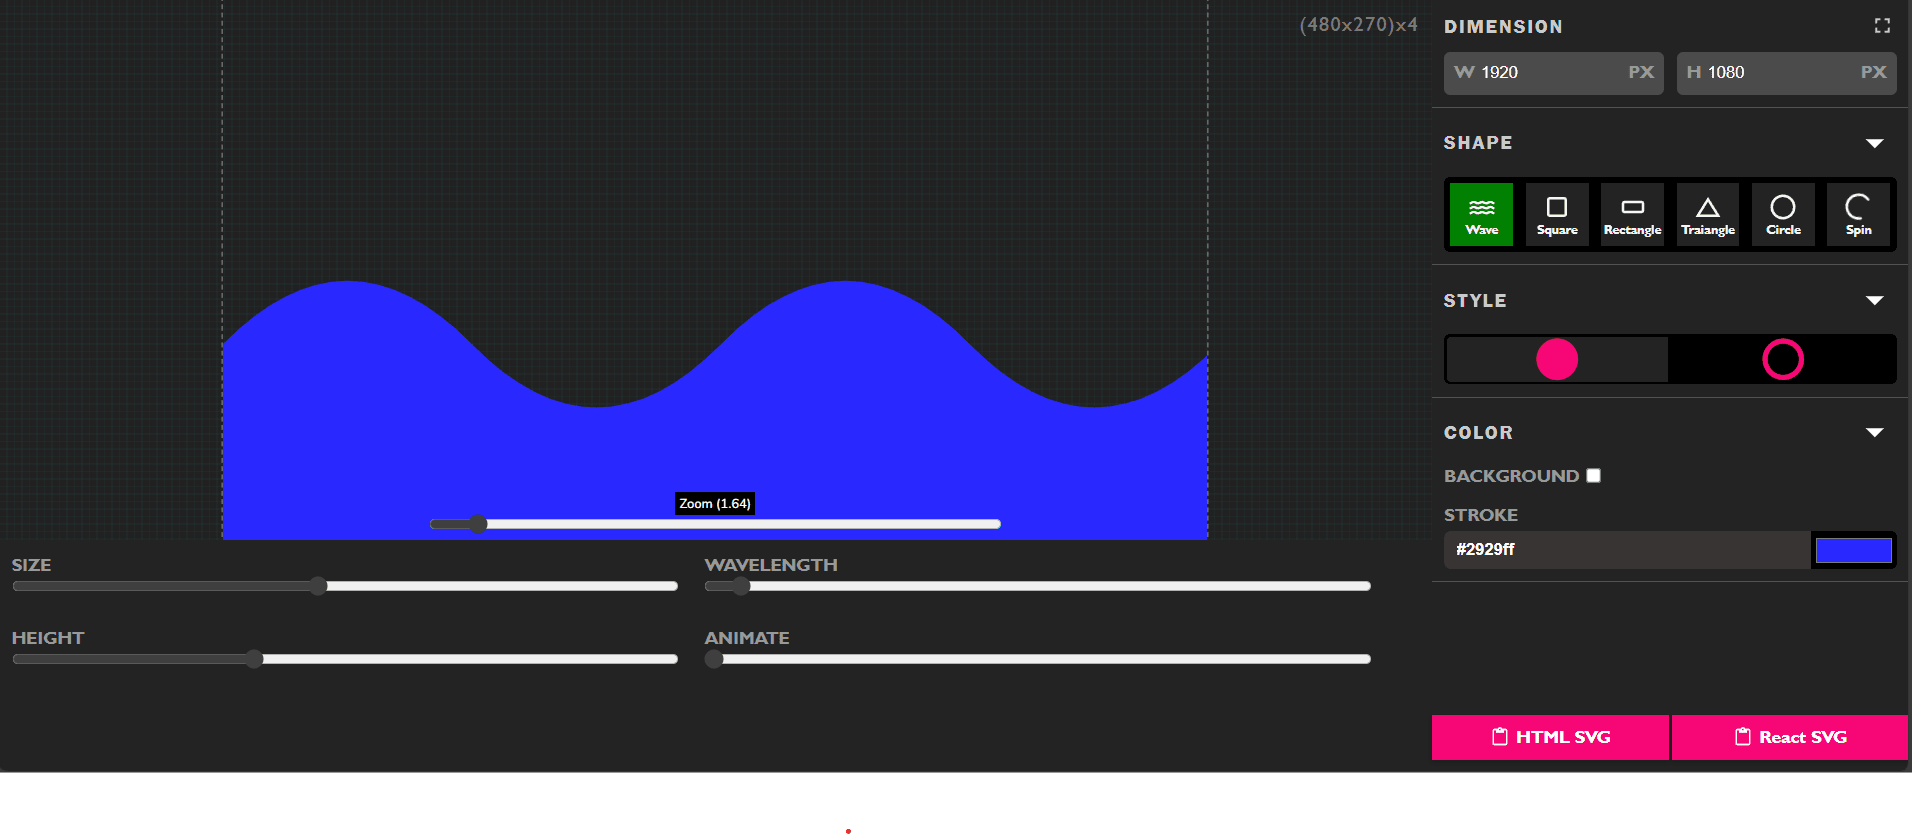Image resolution: width=1912 pixels, height=835 pixels.
Task: Focus the height dimension input field
Action: (1786, 73)
